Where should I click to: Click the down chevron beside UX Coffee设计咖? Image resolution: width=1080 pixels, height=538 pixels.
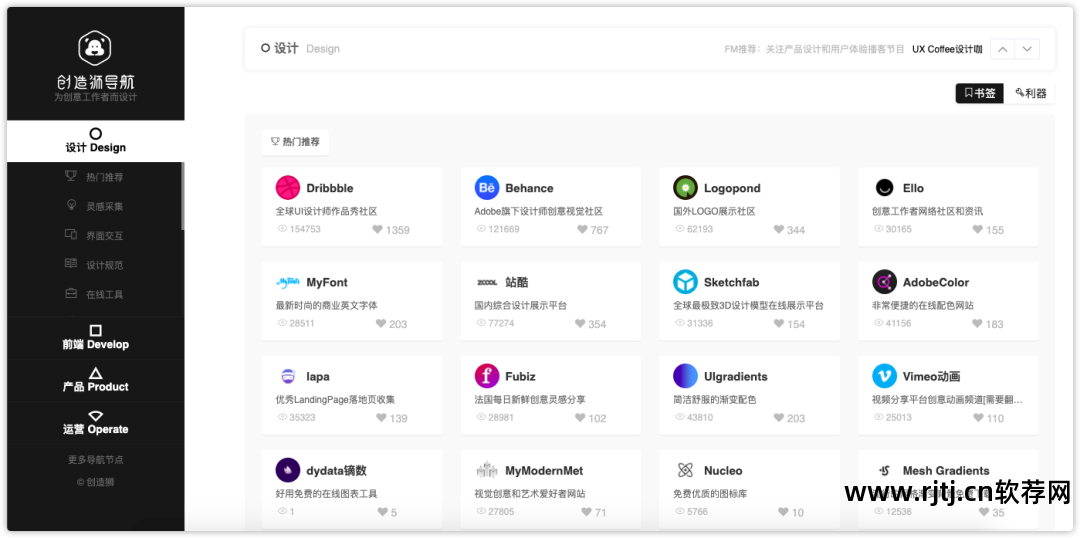pos(1028,49)
